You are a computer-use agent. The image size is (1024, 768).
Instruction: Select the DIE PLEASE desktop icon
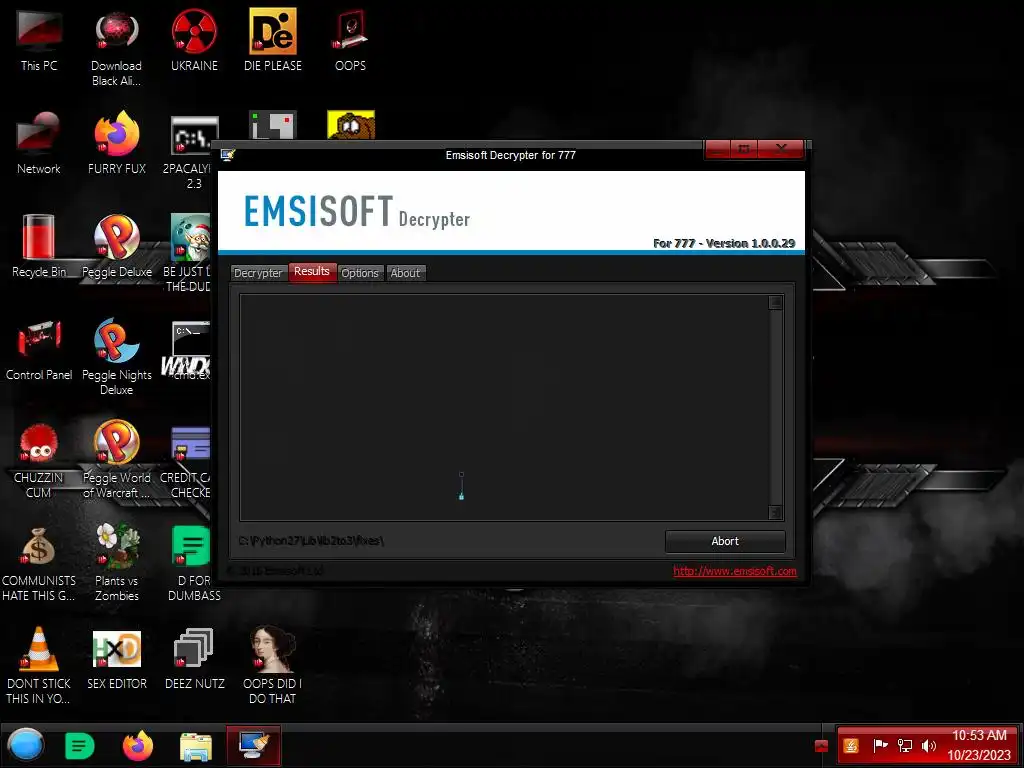(x=272, y=40)
